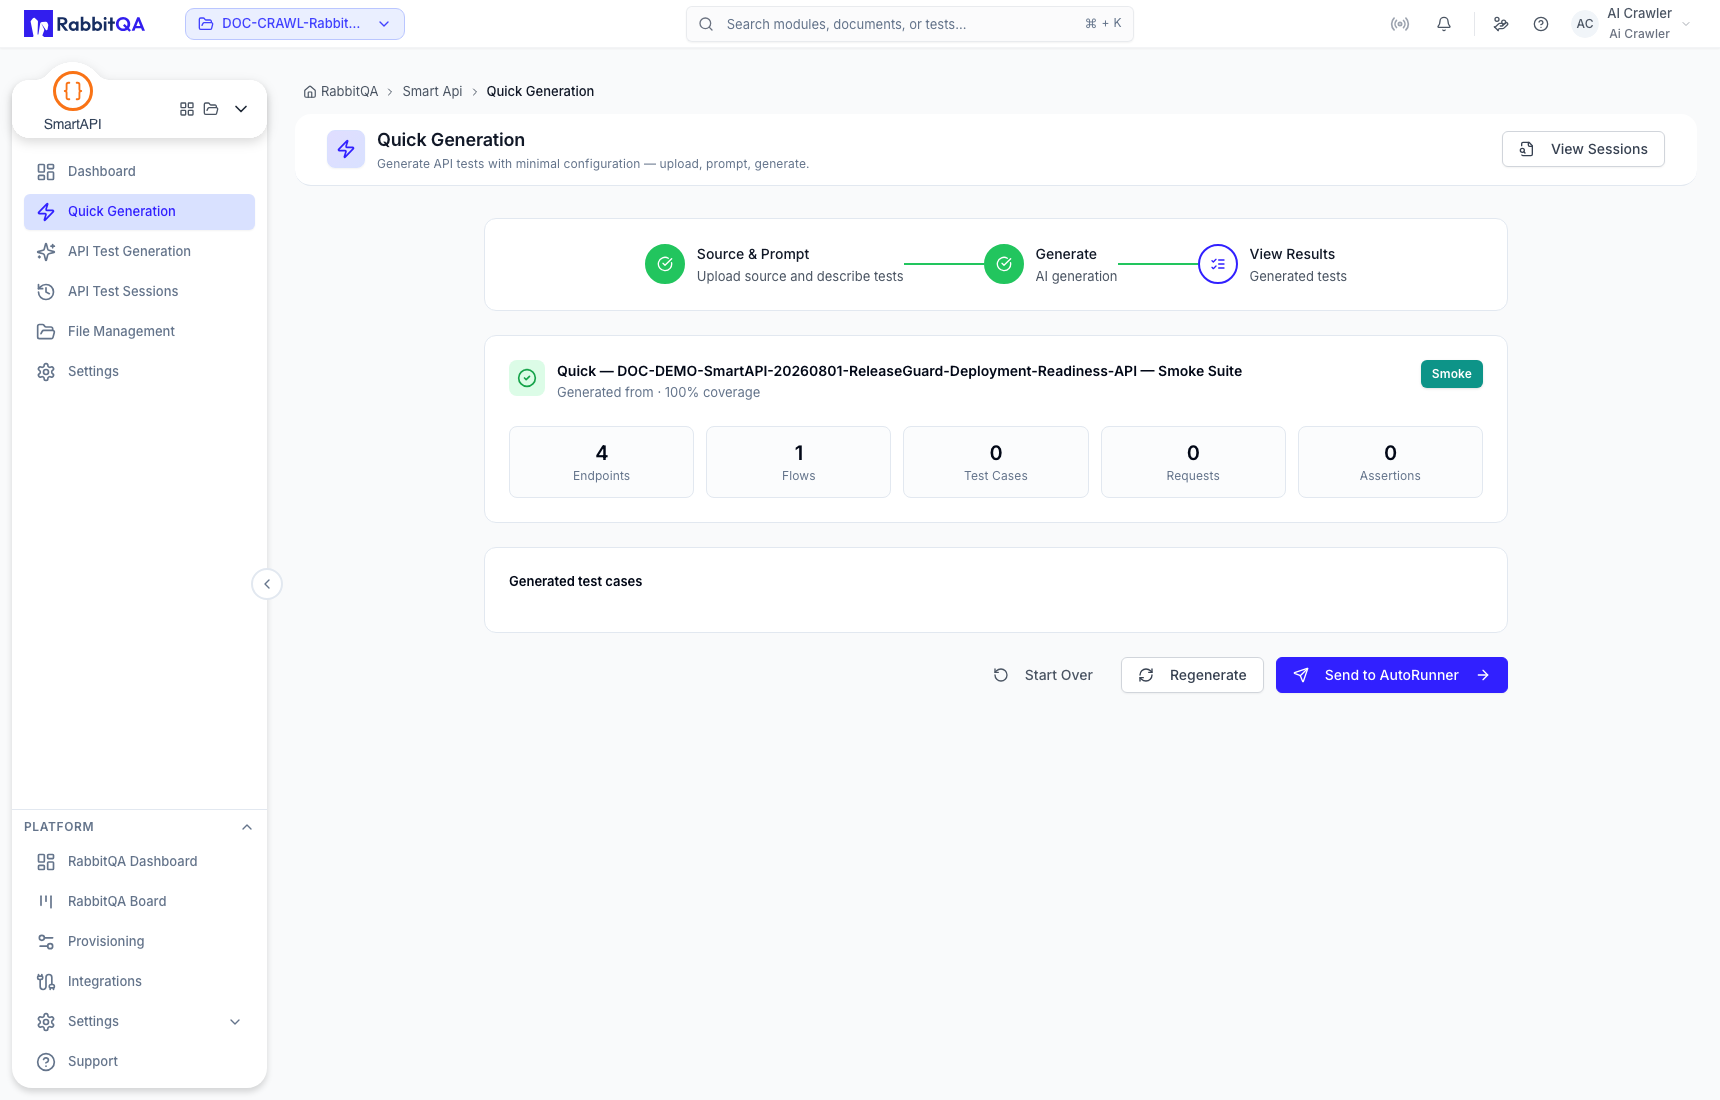Expand the platform Settings chevron

235,1022
